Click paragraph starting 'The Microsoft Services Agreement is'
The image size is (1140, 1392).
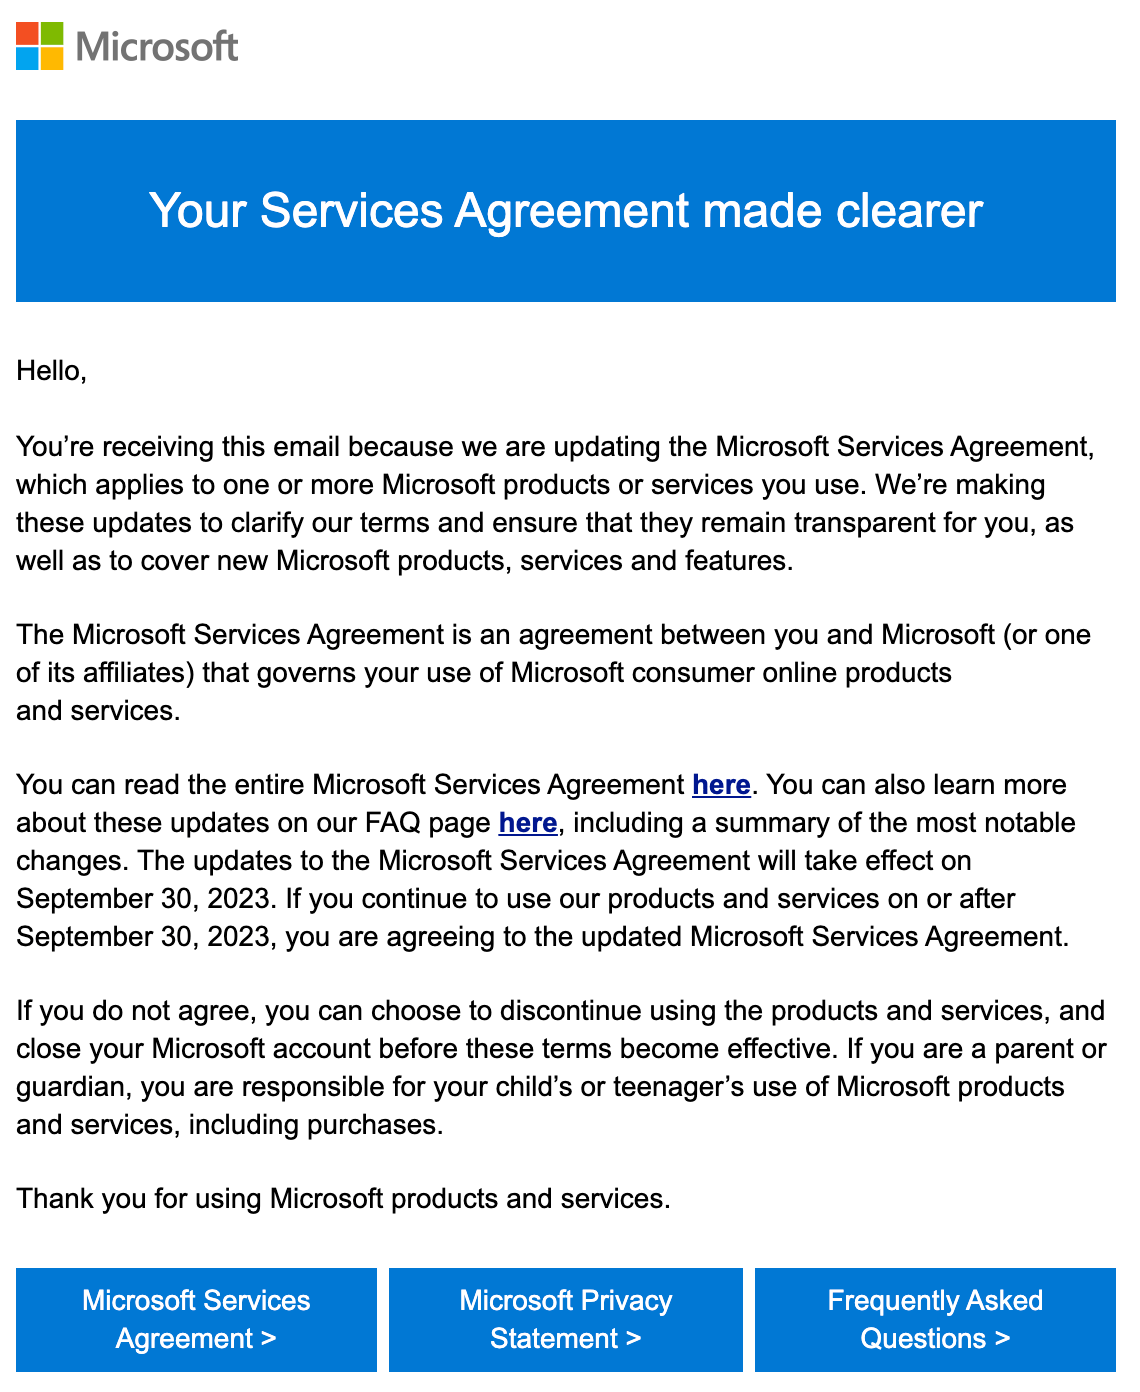pos(553,673)
